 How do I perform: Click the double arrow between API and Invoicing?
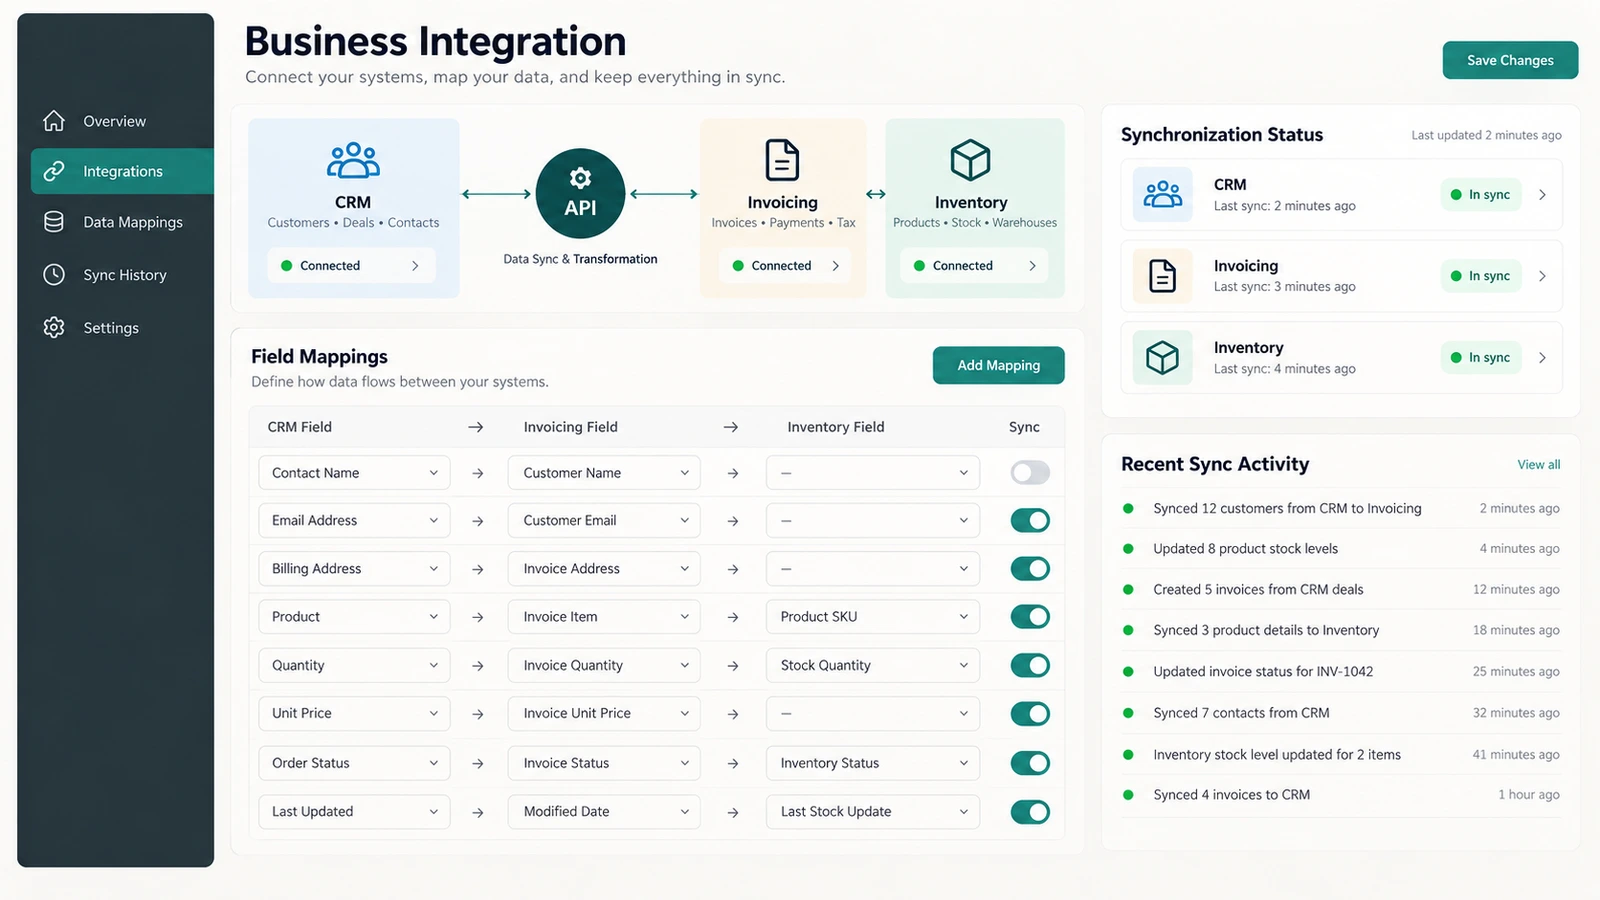[663, 194]
